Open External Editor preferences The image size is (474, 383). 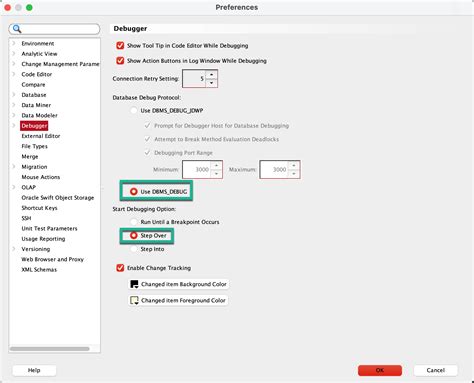41,136
